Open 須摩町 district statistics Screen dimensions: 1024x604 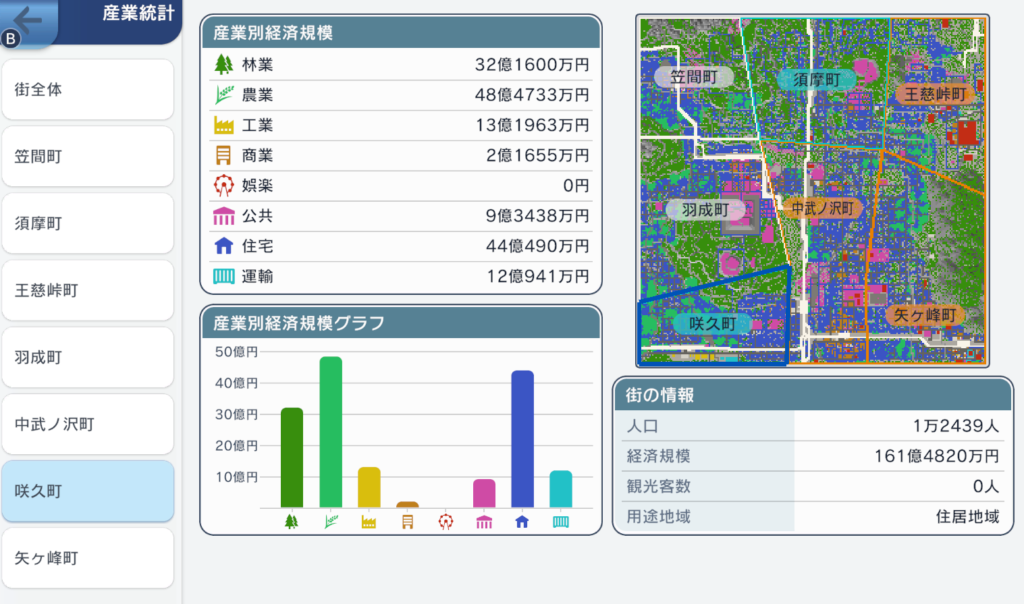[88, 223]
